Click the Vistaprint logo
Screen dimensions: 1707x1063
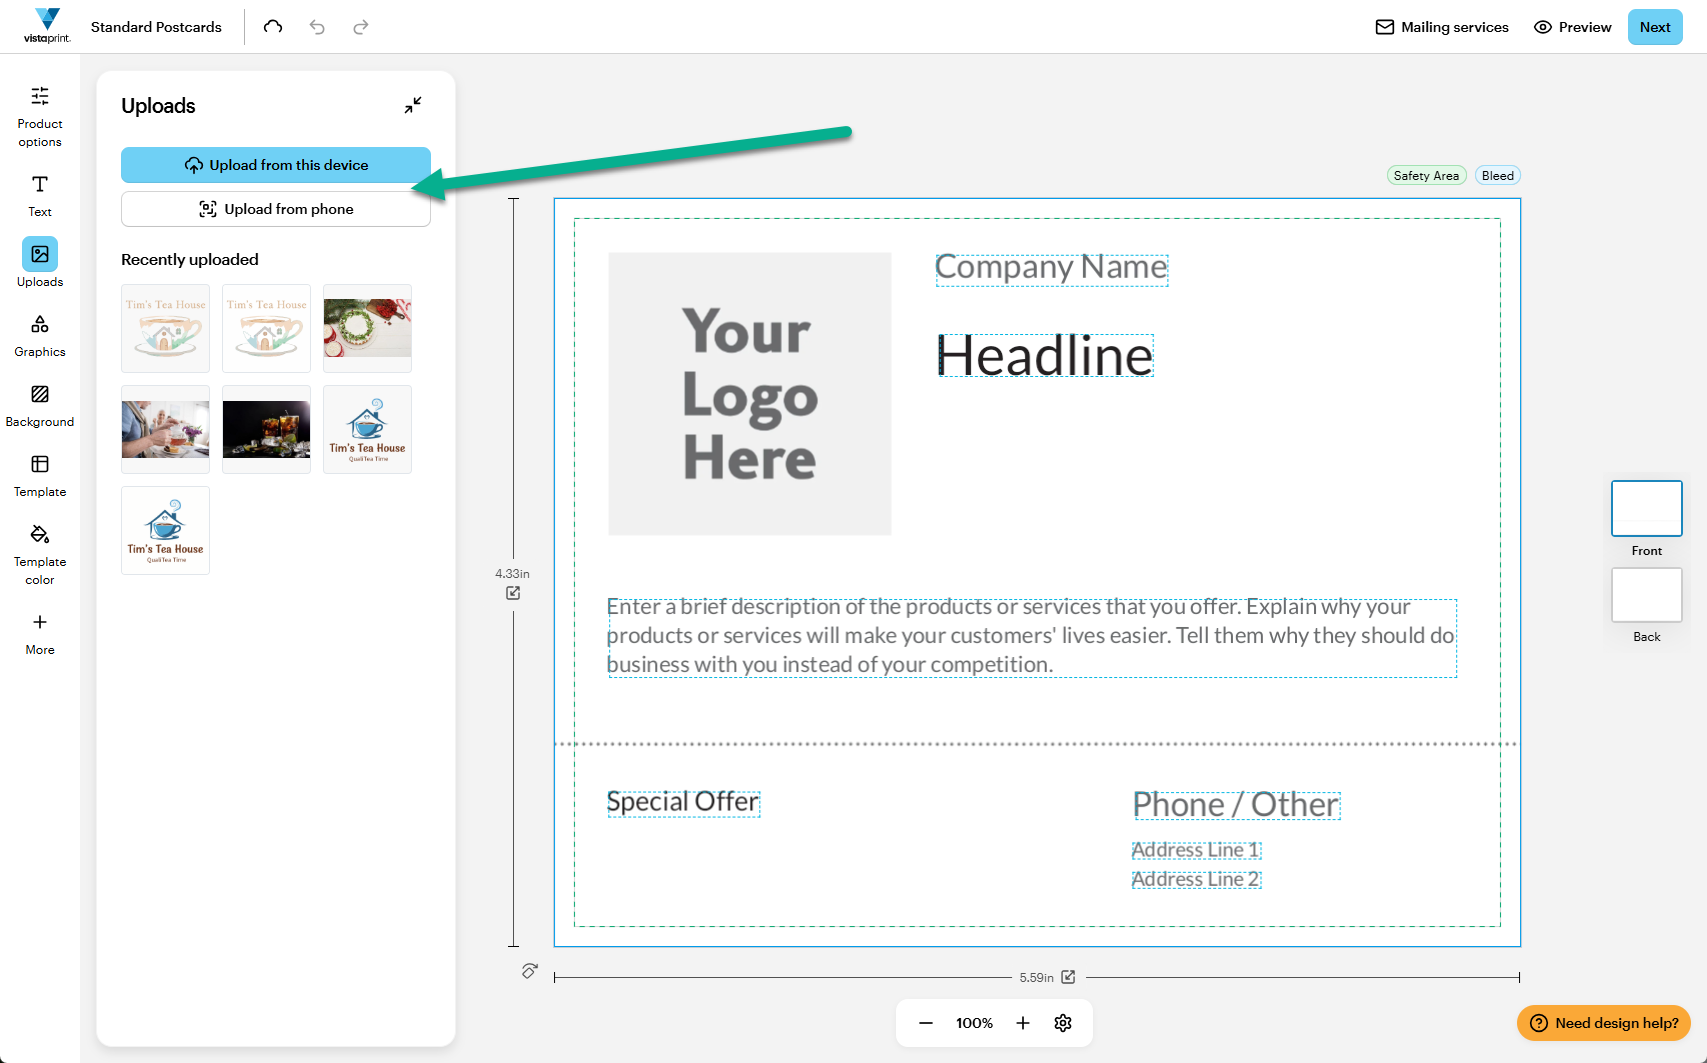(x=47, y=26)
